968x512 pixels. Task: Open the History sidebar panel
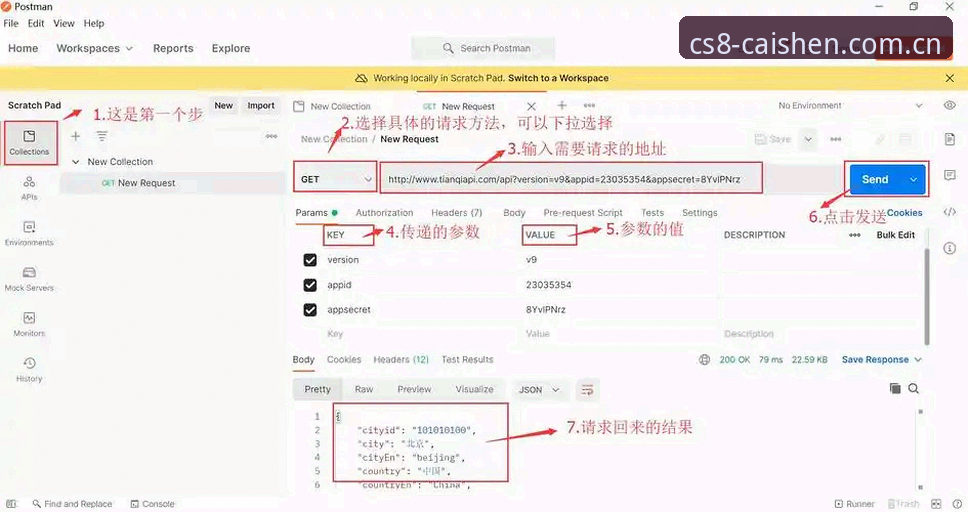(29, 369)
